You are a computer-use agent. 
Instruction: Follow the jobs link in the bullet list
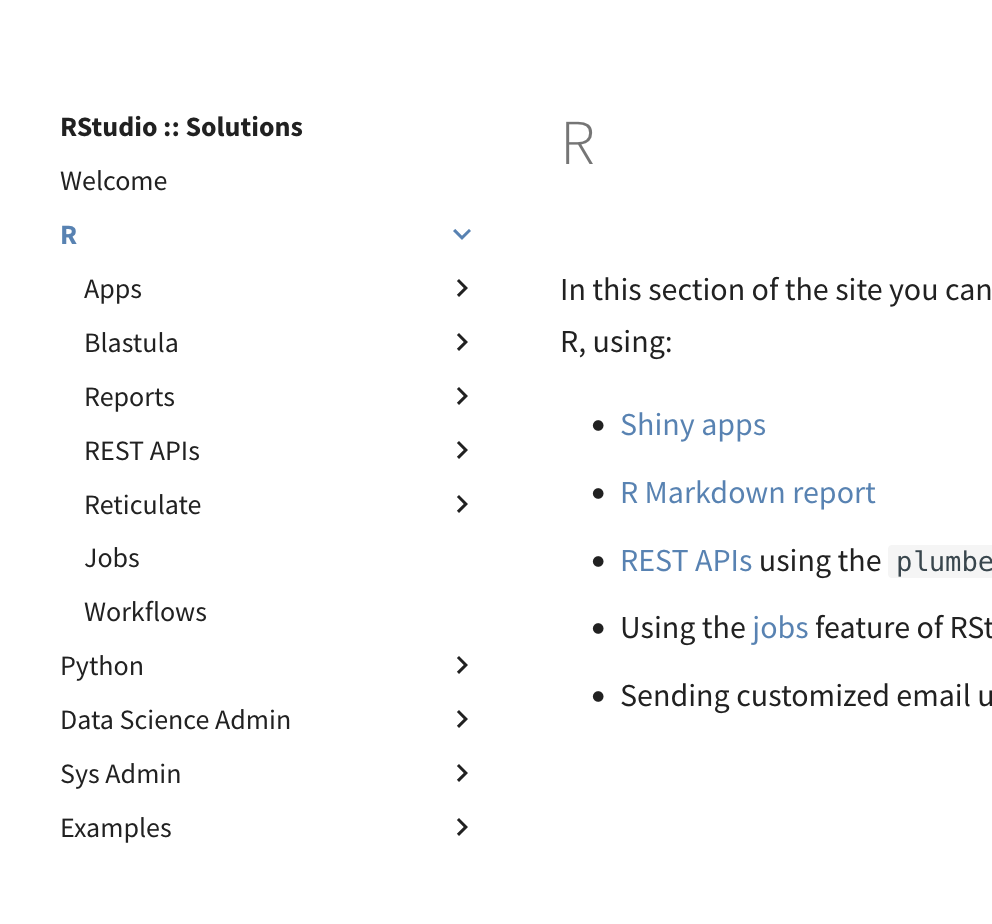click(x=779, y=628)
